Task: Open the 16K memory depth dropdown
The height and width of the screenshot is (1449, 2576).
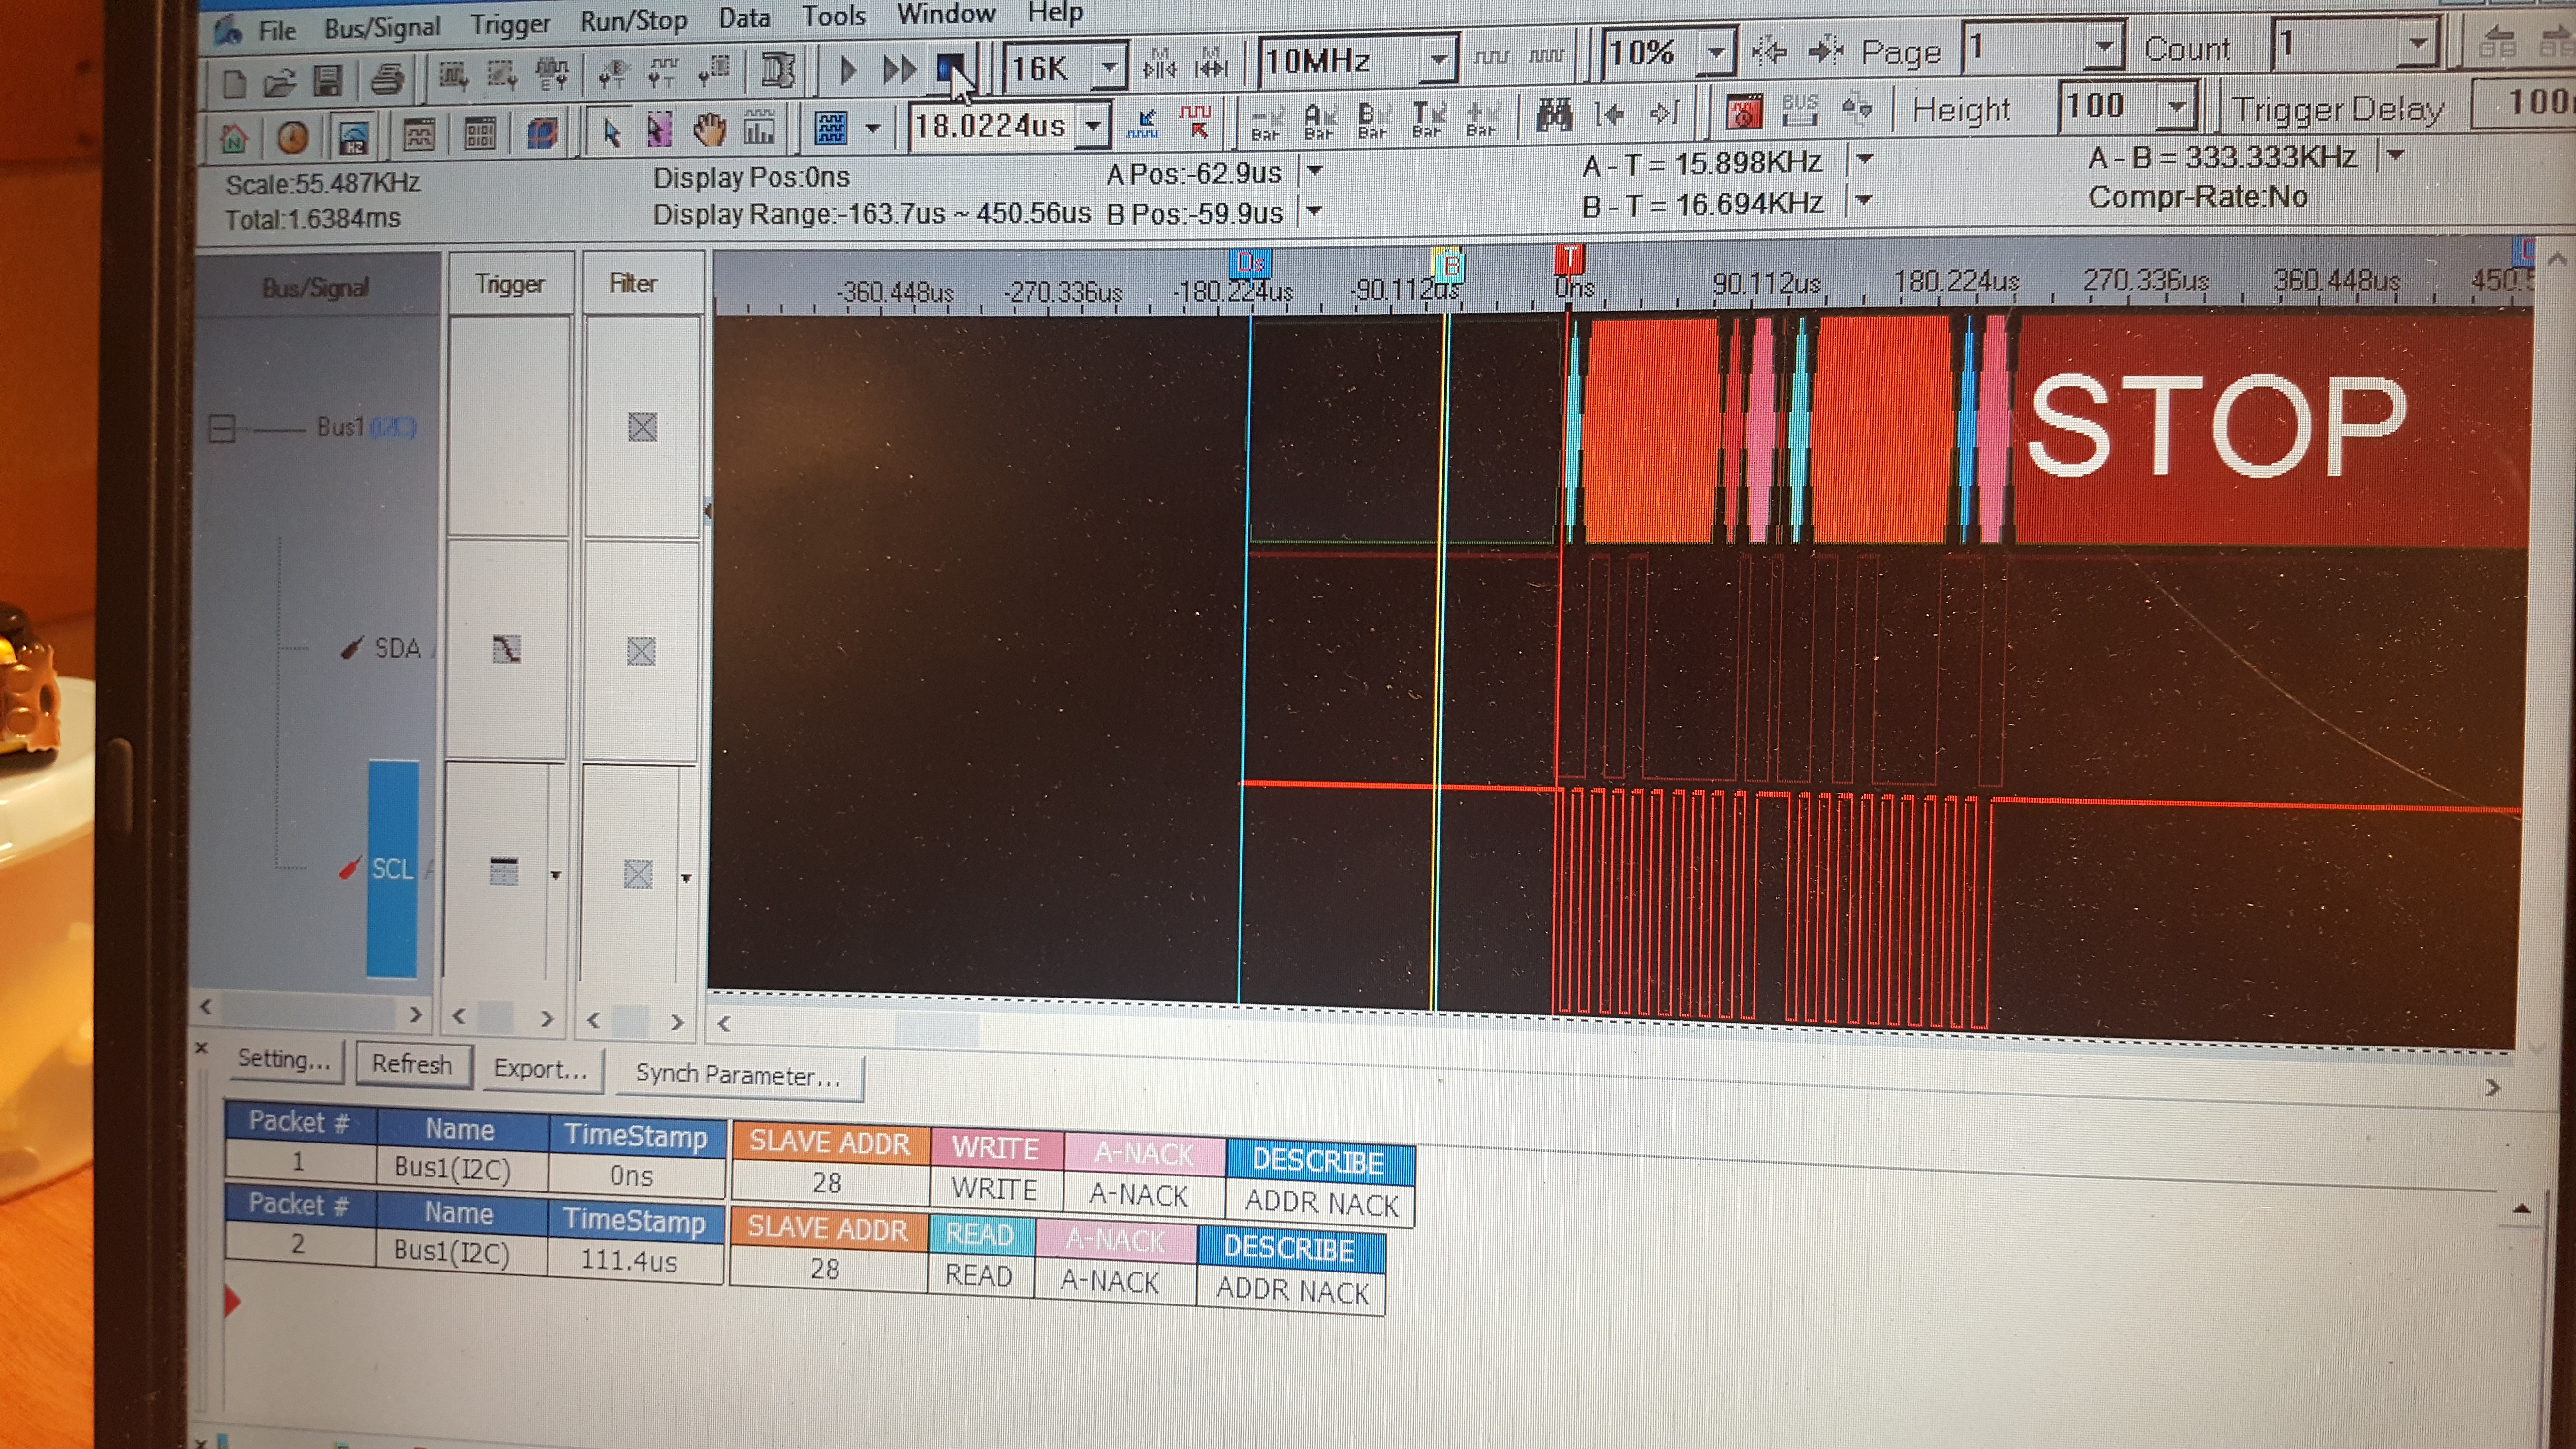Action: point(1109,67)
